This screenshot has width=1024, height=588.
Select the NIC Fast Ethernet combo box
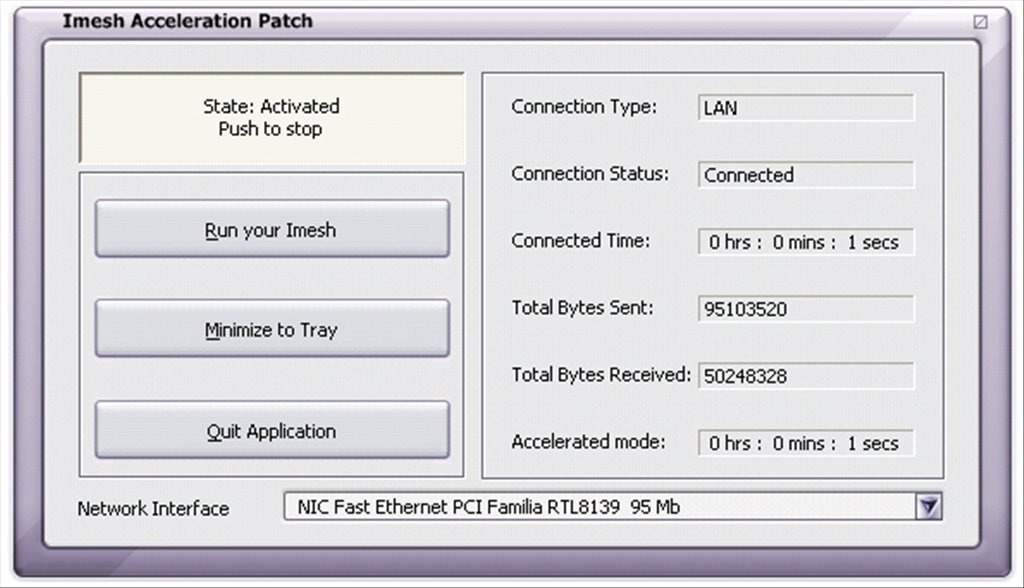click(x=613, y=507)
